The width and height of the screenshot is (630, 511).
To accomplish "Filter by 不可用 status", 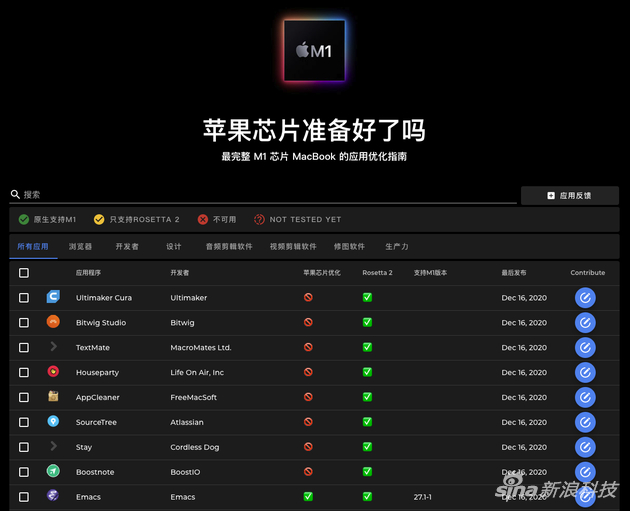I will [x=217, y=219].
